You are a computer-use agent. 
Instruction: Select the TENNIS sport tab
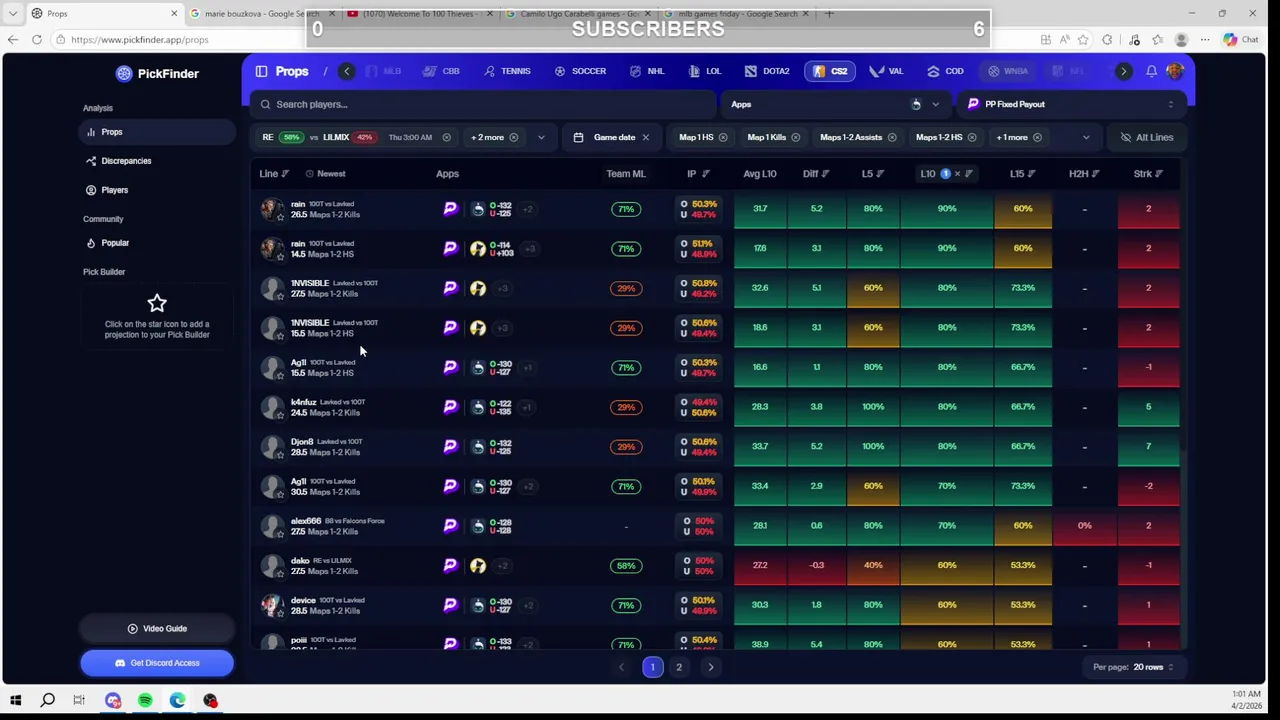tap(507, 71)
